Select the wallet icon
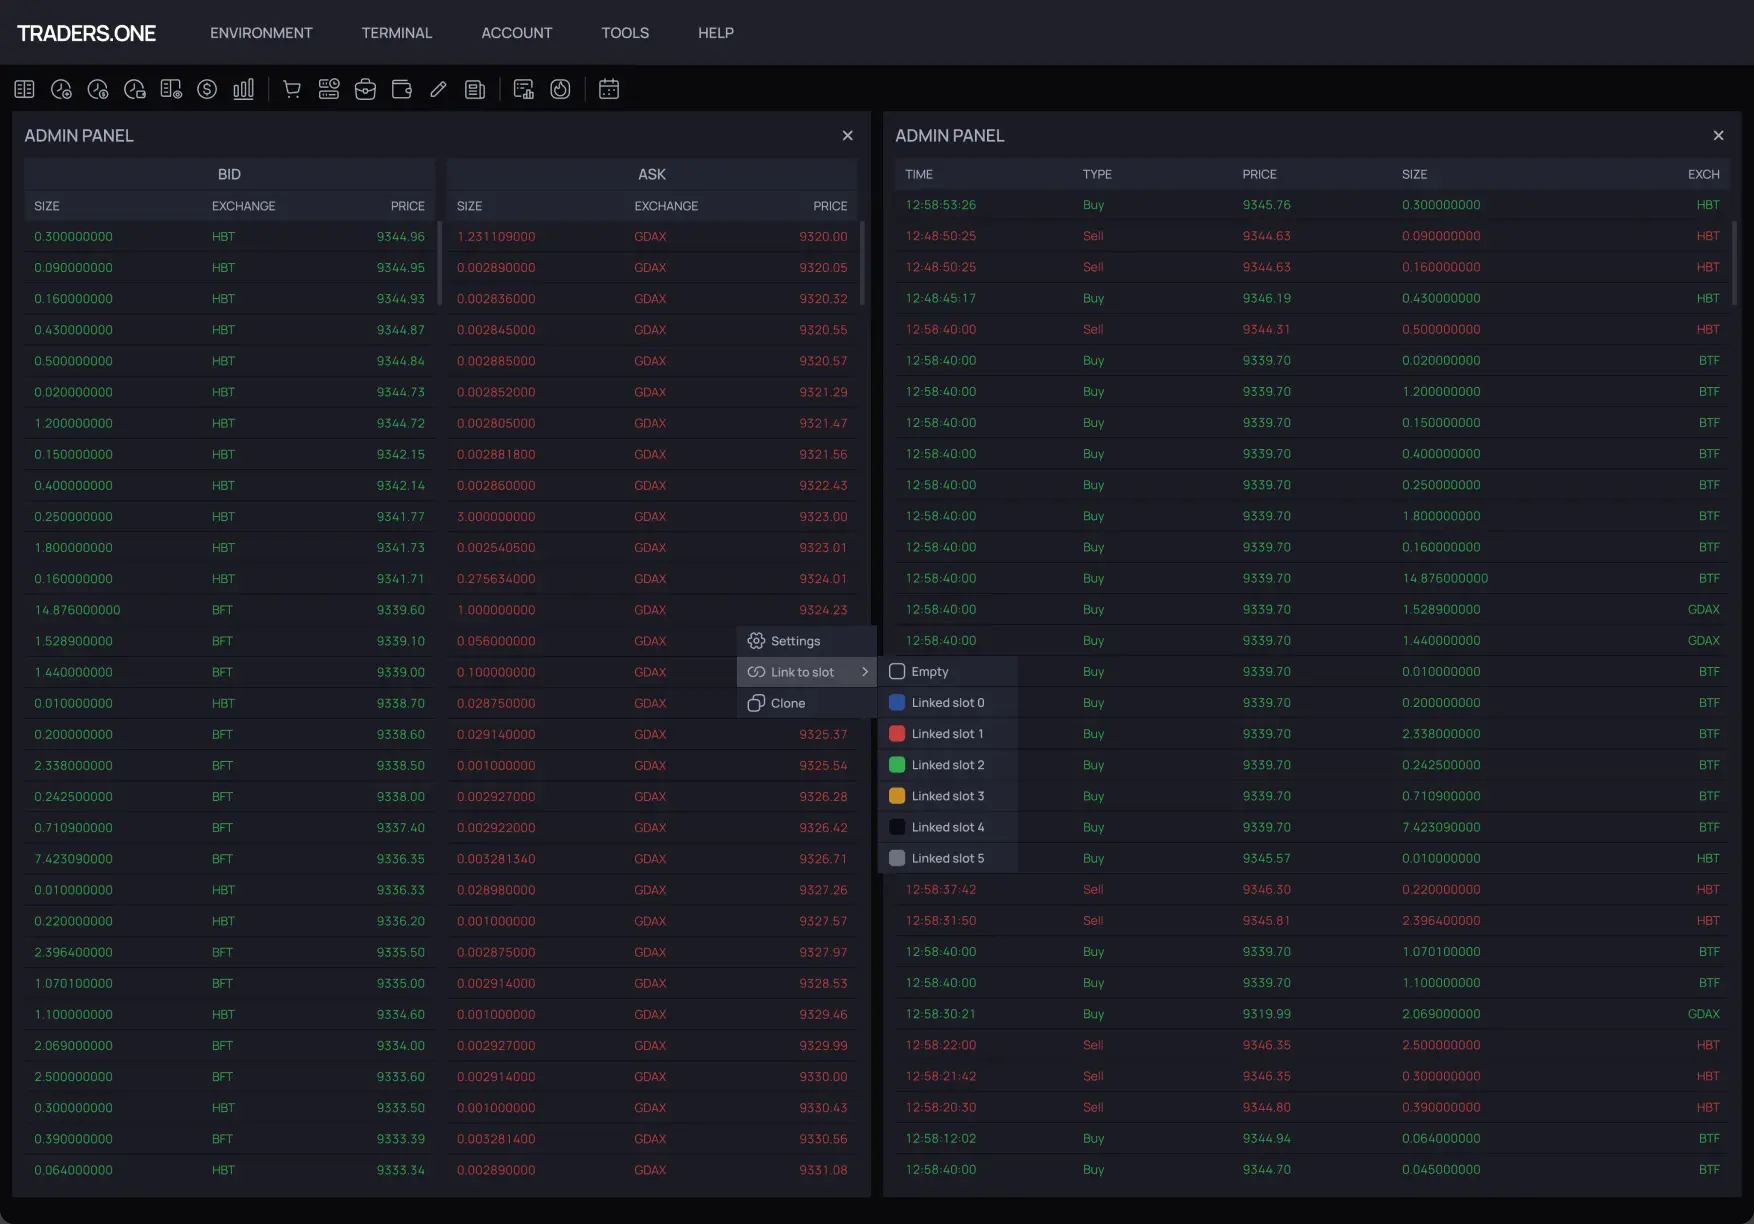Image resolution: width=1754 pixels, height=1224 pixels. pos(401,89)
